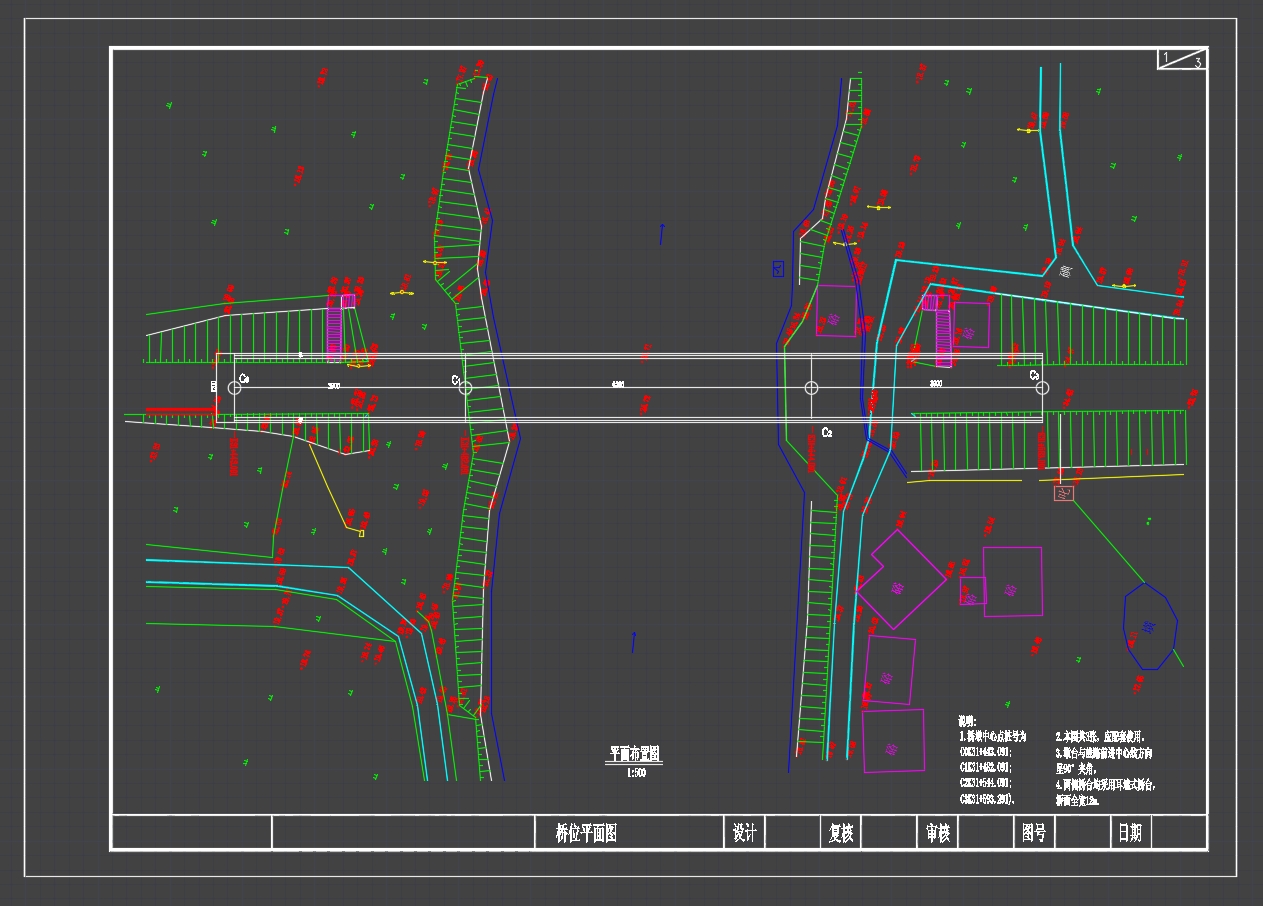Click the lower blue flow direction arrow
Image resolution: width=1263 pixels, height=906 pixels.
633,641
